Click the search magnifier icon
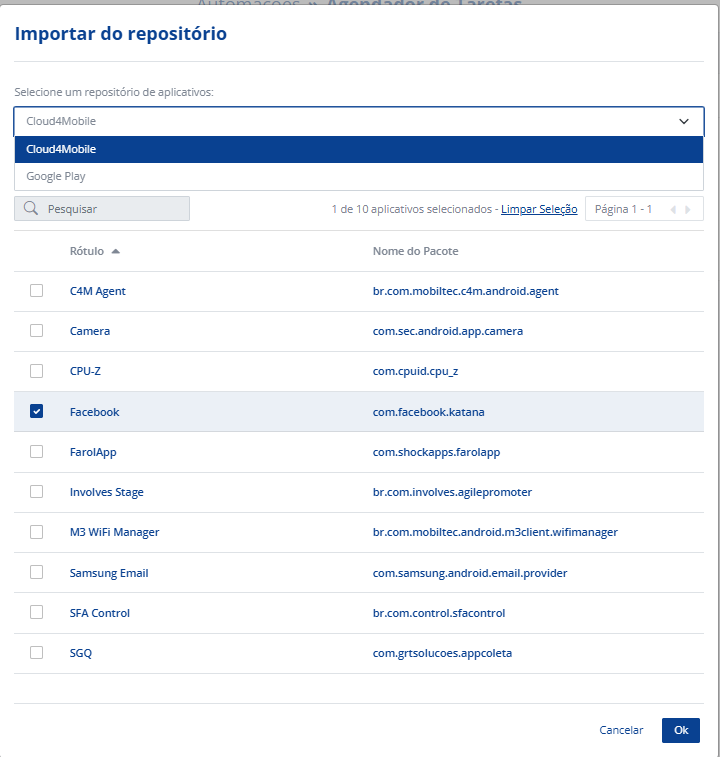Screen dimensions: 720x757 click(x=31, y=209)
